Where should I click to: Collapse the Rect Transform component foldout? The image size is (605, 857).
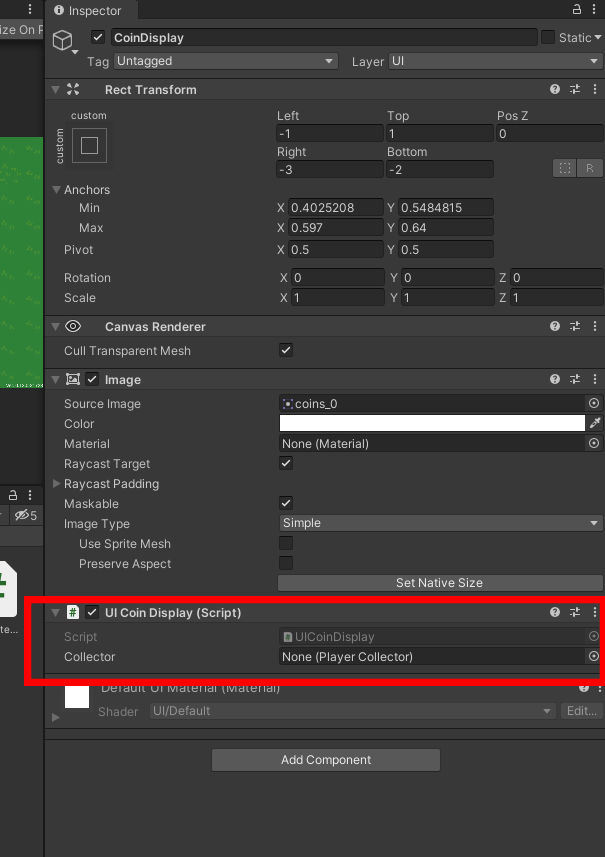pyautogui.click(x=56, y=89)
